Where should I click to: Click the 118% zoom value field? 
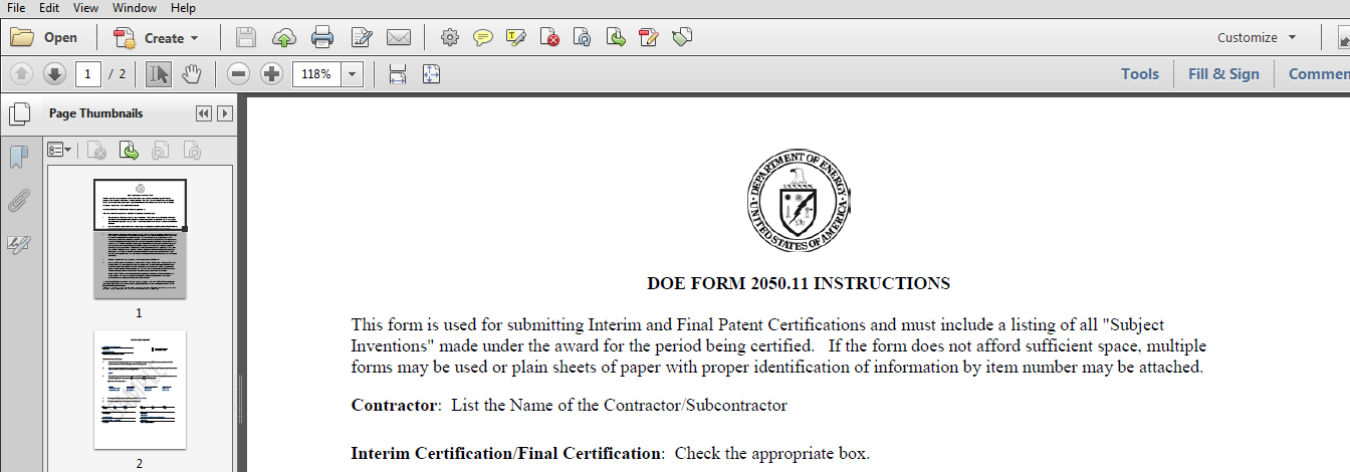(x=317, y=74)
